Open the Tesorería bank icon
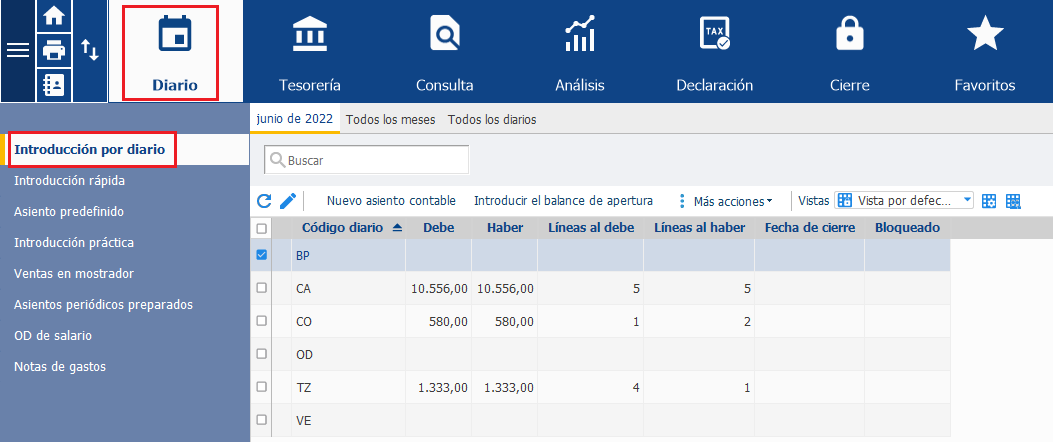Image resolution: width=1053 pixels, height=442 pixels. pyautogui.click(x=310, y=34)
